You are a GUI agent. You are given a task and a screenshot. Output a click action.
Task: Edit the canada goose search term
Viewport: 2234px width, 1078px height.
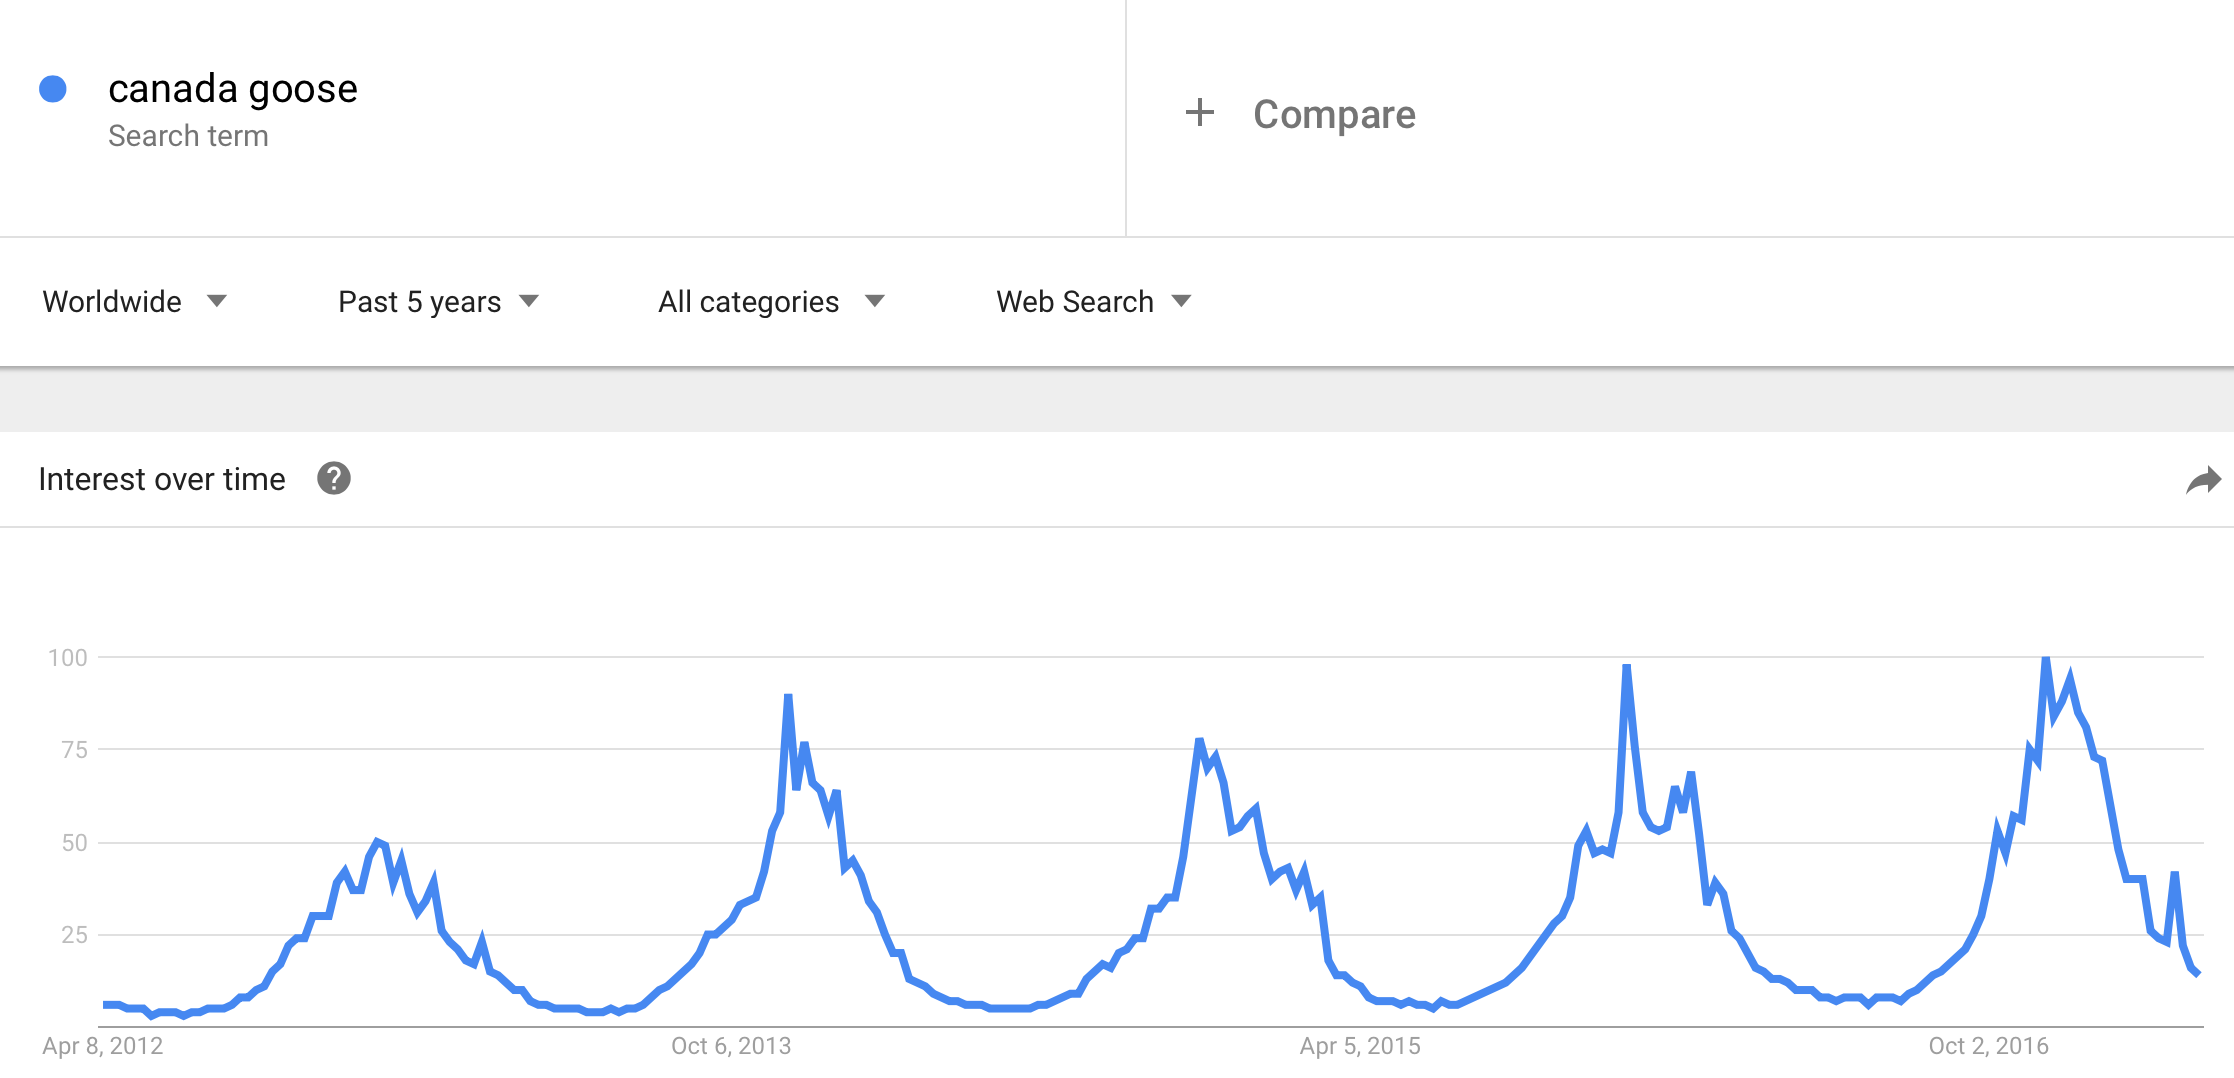[233, 89]
